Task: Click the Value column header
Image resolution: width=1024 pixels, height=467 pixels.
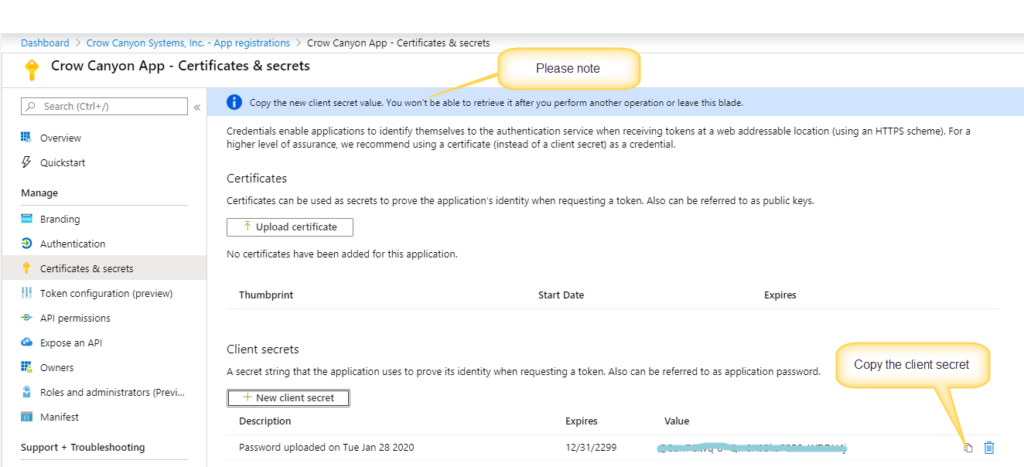Action: tap(677, 421)
